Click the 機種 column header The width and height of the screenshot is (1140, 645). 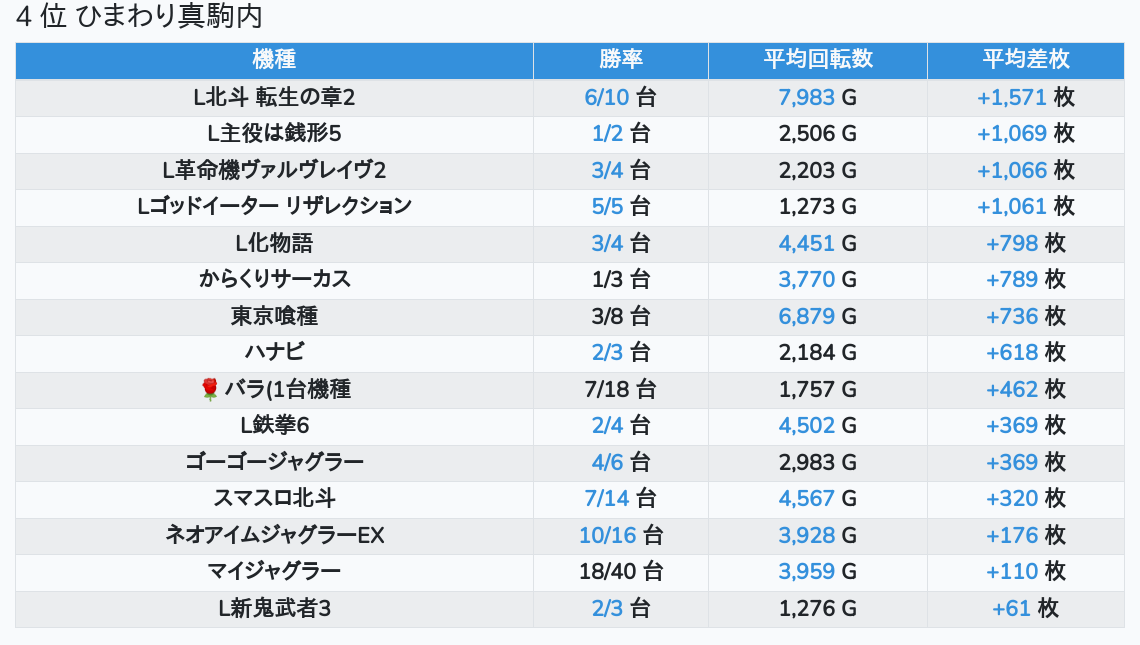(274, 60)
